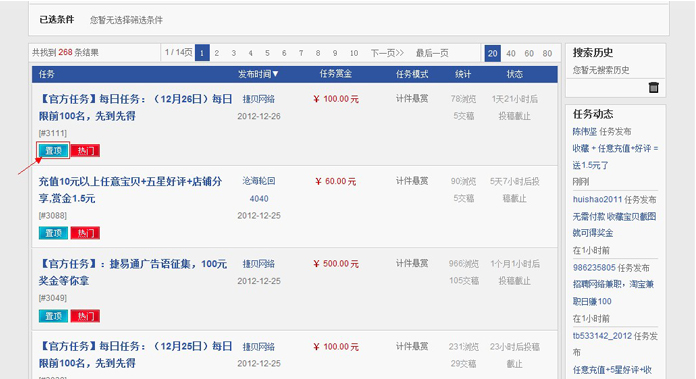Go to page 5 of results
Image resolution: width=696 pixels, height=379 pixels.
(x=267, y=53)
